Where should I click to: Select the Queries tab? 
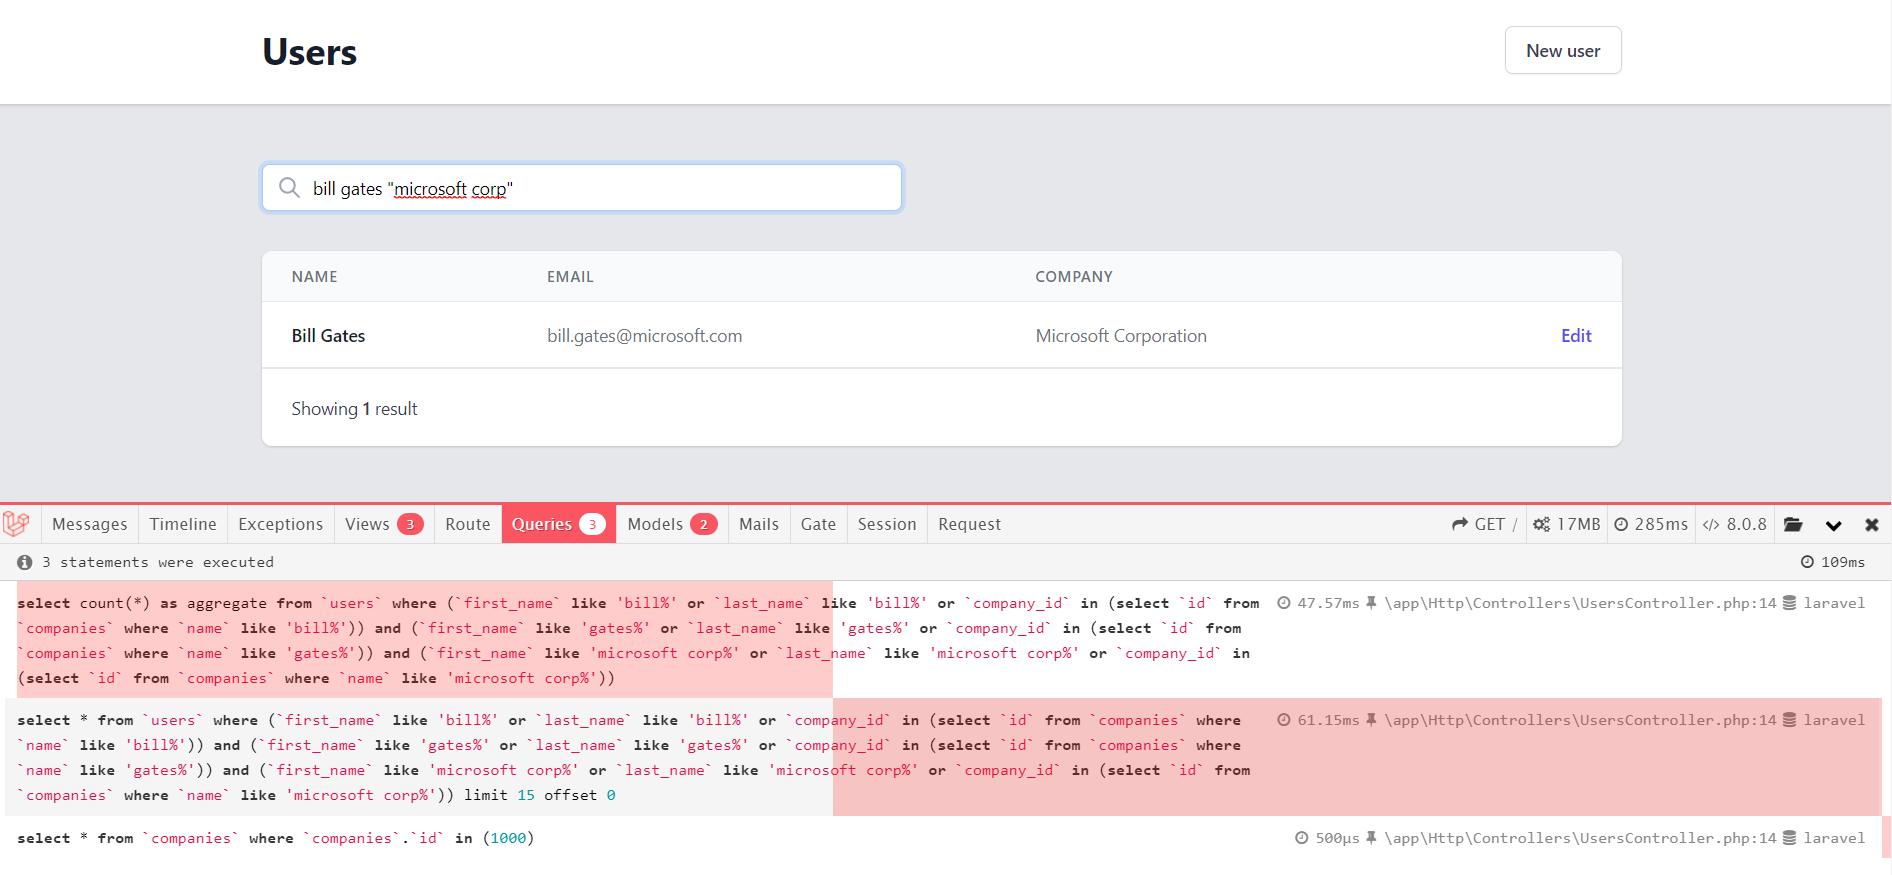[559, 524]
